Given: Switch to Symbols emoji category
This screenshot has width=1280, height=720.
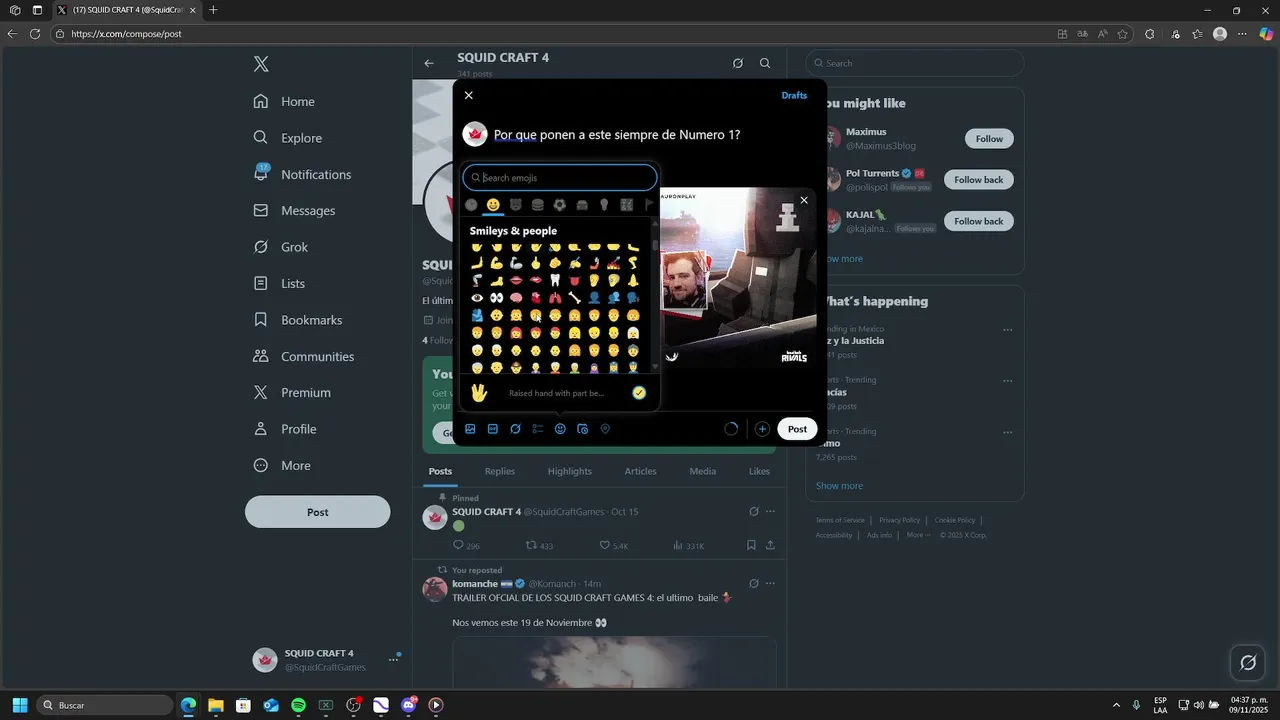Looking at the screenshot, I should [x=627, y=205].
